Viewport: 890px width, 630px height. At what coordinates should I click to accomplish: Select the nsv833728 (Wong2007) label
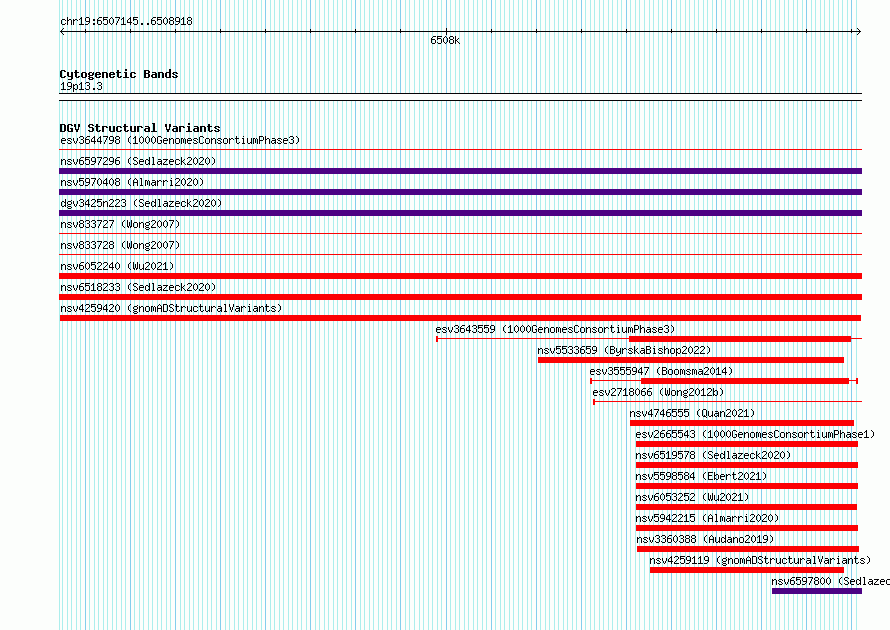coord(120,245)
